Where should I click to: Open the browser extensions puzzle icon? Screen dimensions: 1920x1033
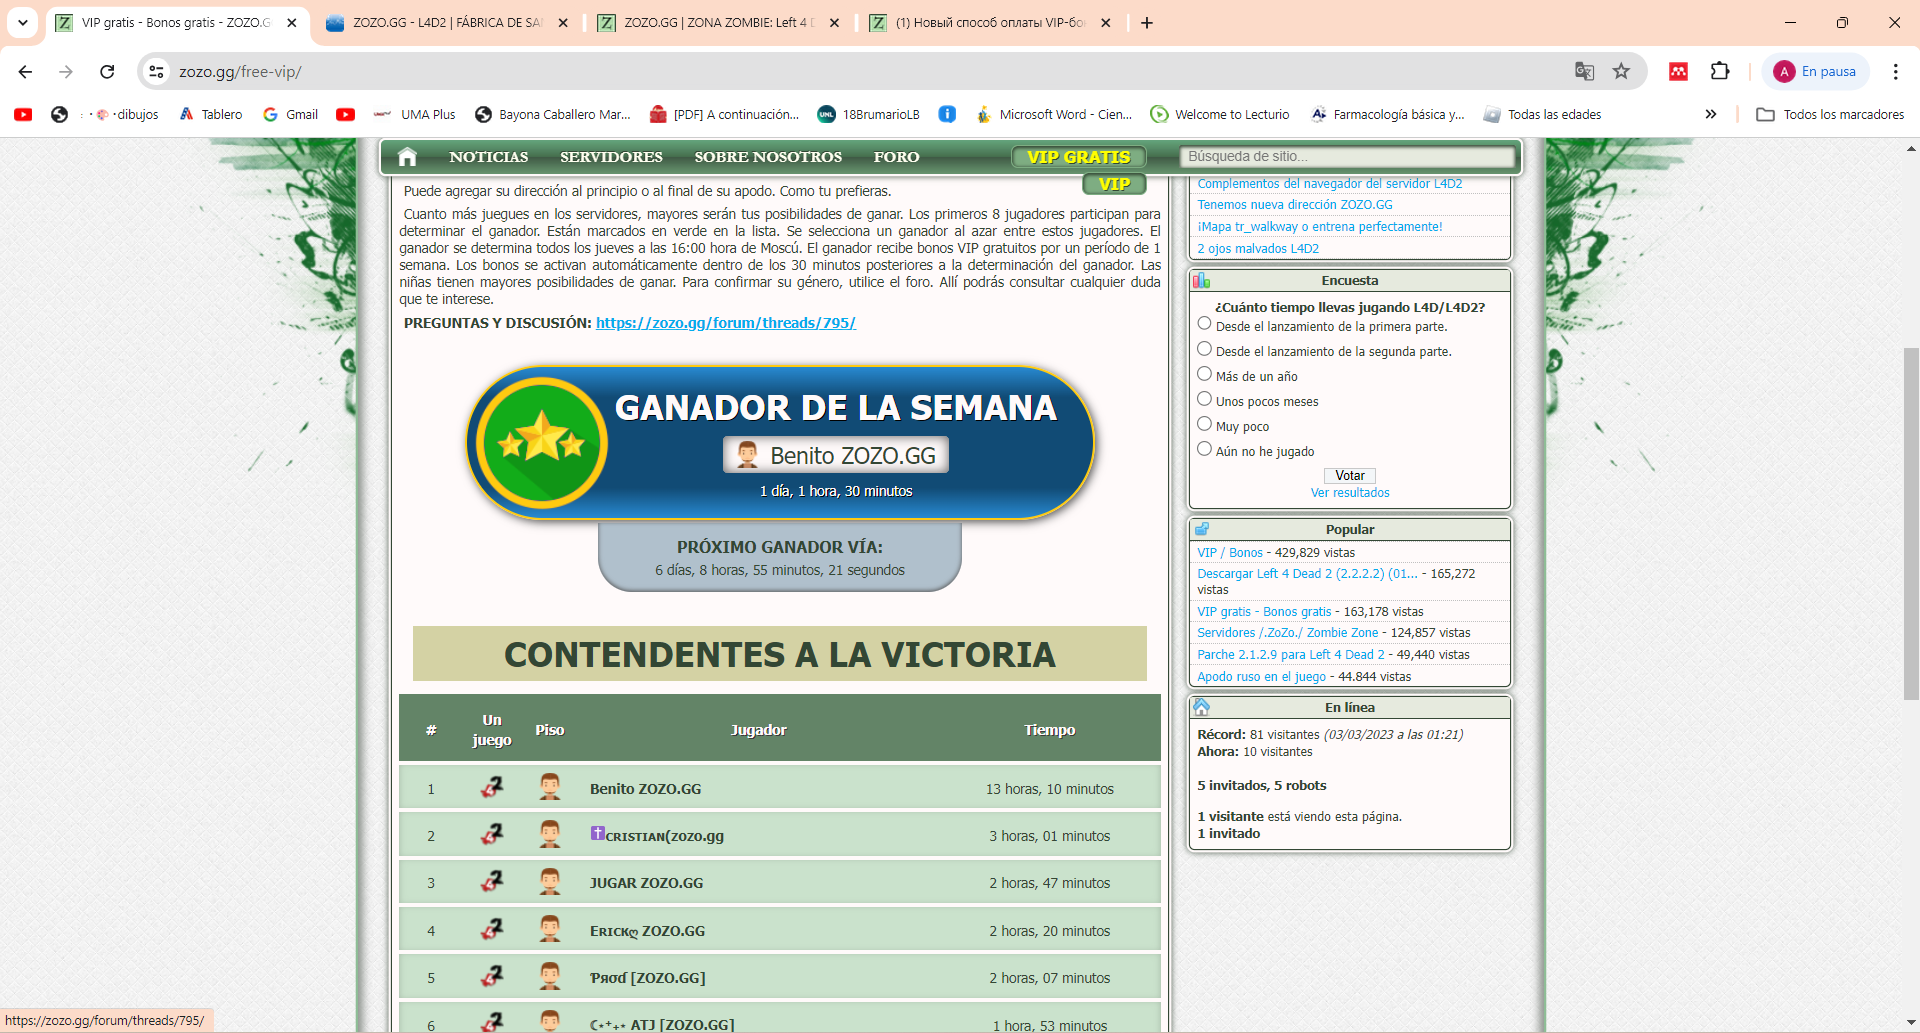(1720, 71)
